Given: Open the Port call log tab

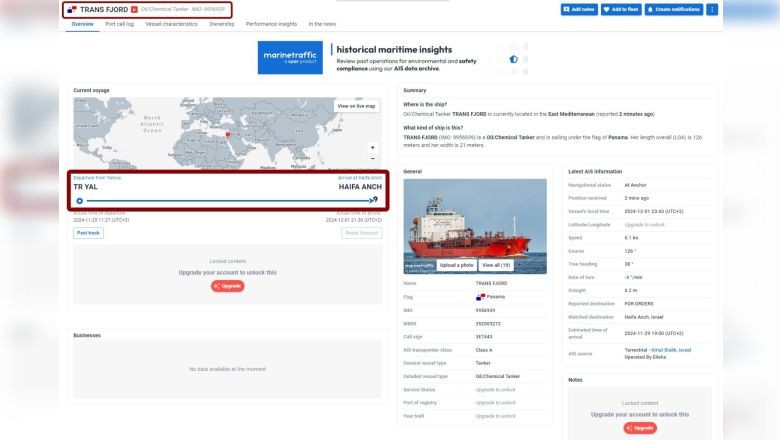Looking at the screenshot, I should point(119,24).
